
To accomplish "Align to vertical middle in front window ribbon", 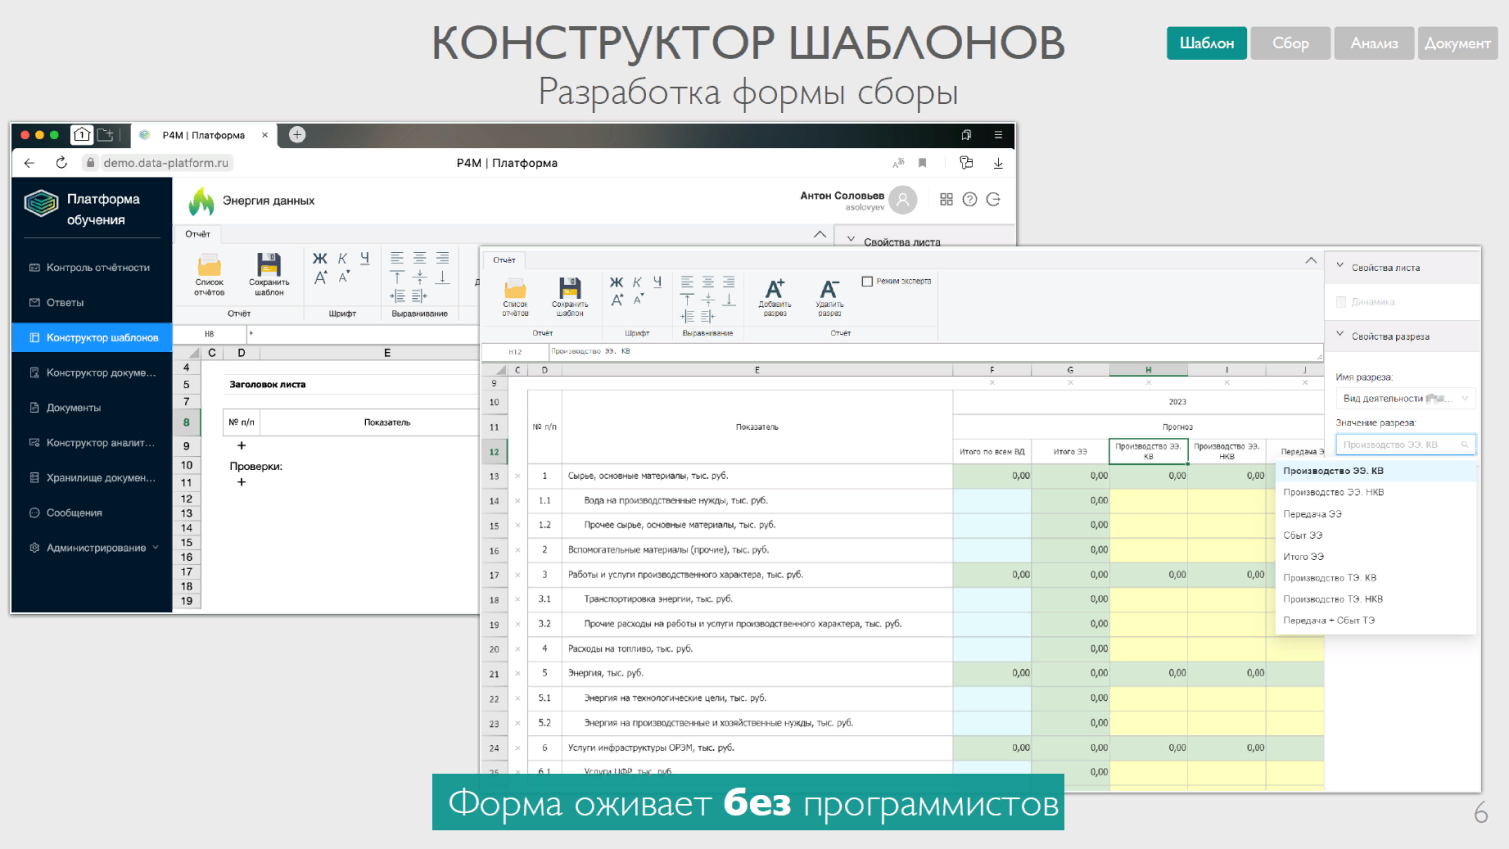I will point(708,299).
